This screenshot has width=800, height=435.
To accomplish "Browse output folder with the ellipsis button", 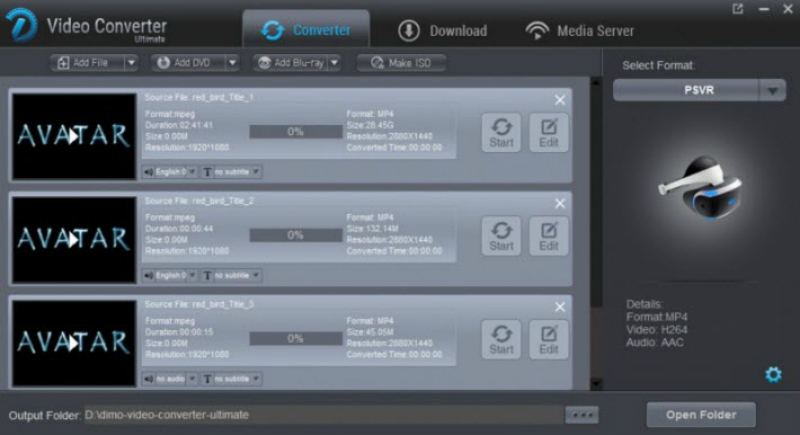I will click(x=582, y=415).
